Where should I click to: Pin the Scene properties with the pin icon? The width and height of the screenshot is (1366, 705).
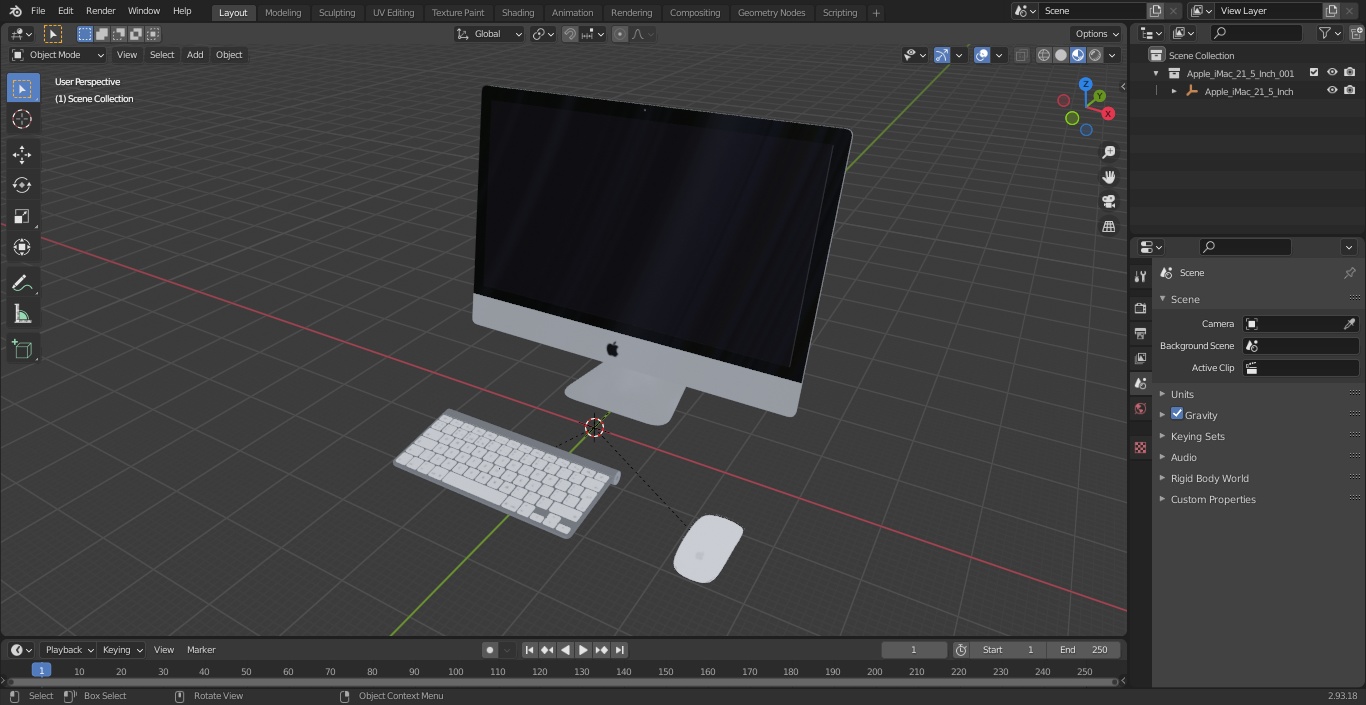pos(1349,273)
